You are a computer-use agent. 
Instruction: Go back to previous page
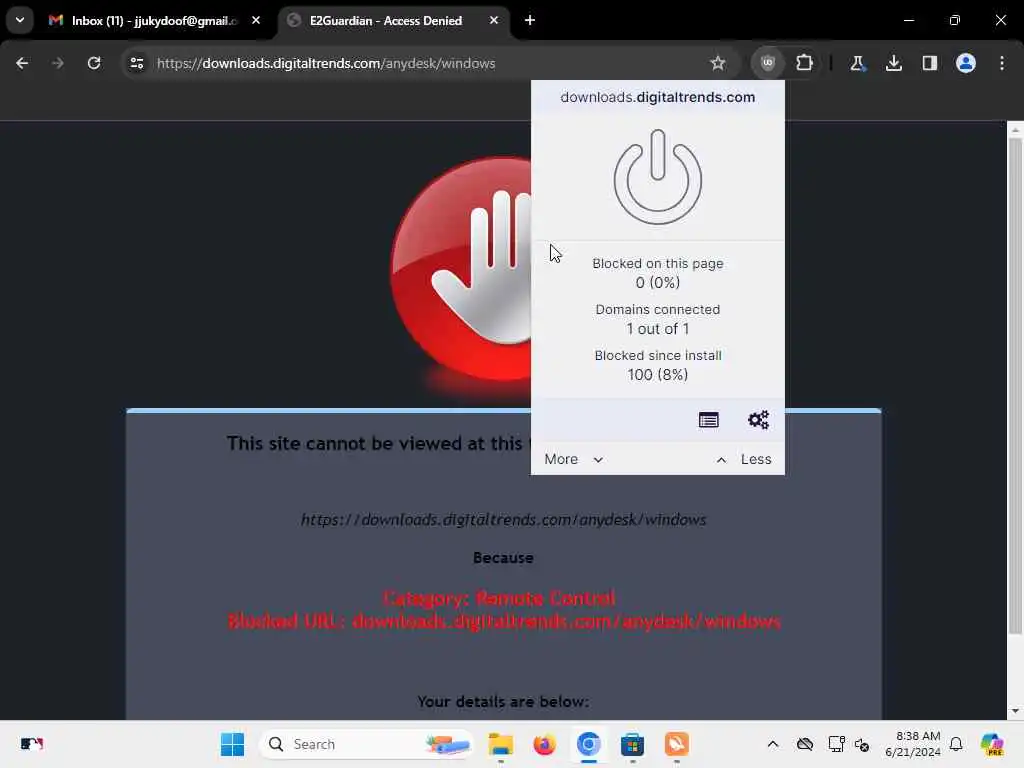(22, 63)
